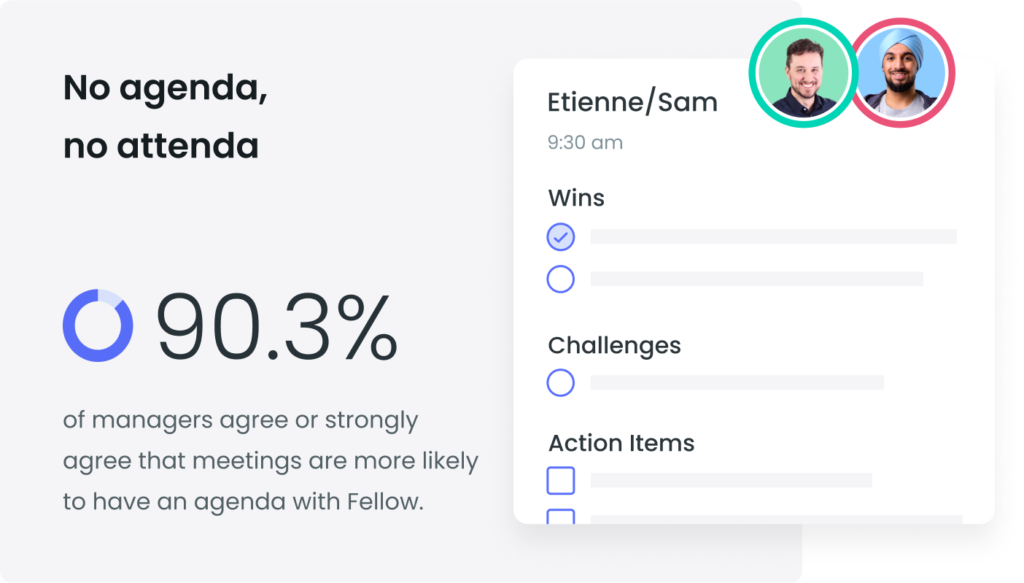The height and width of the screenshot is (583, 1024).
Task: Click the "No agenda, no attenda" headline
Action: point(165,116)
